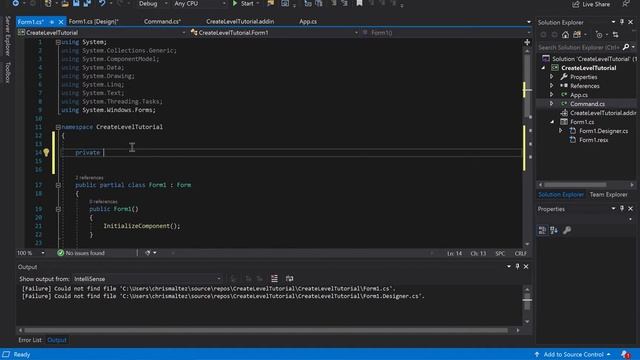Image resolution: width=640 pixels, height=360 pixels.
Task: Switch to the Form1.cs [Design] tab
Action: click(93, 22)
